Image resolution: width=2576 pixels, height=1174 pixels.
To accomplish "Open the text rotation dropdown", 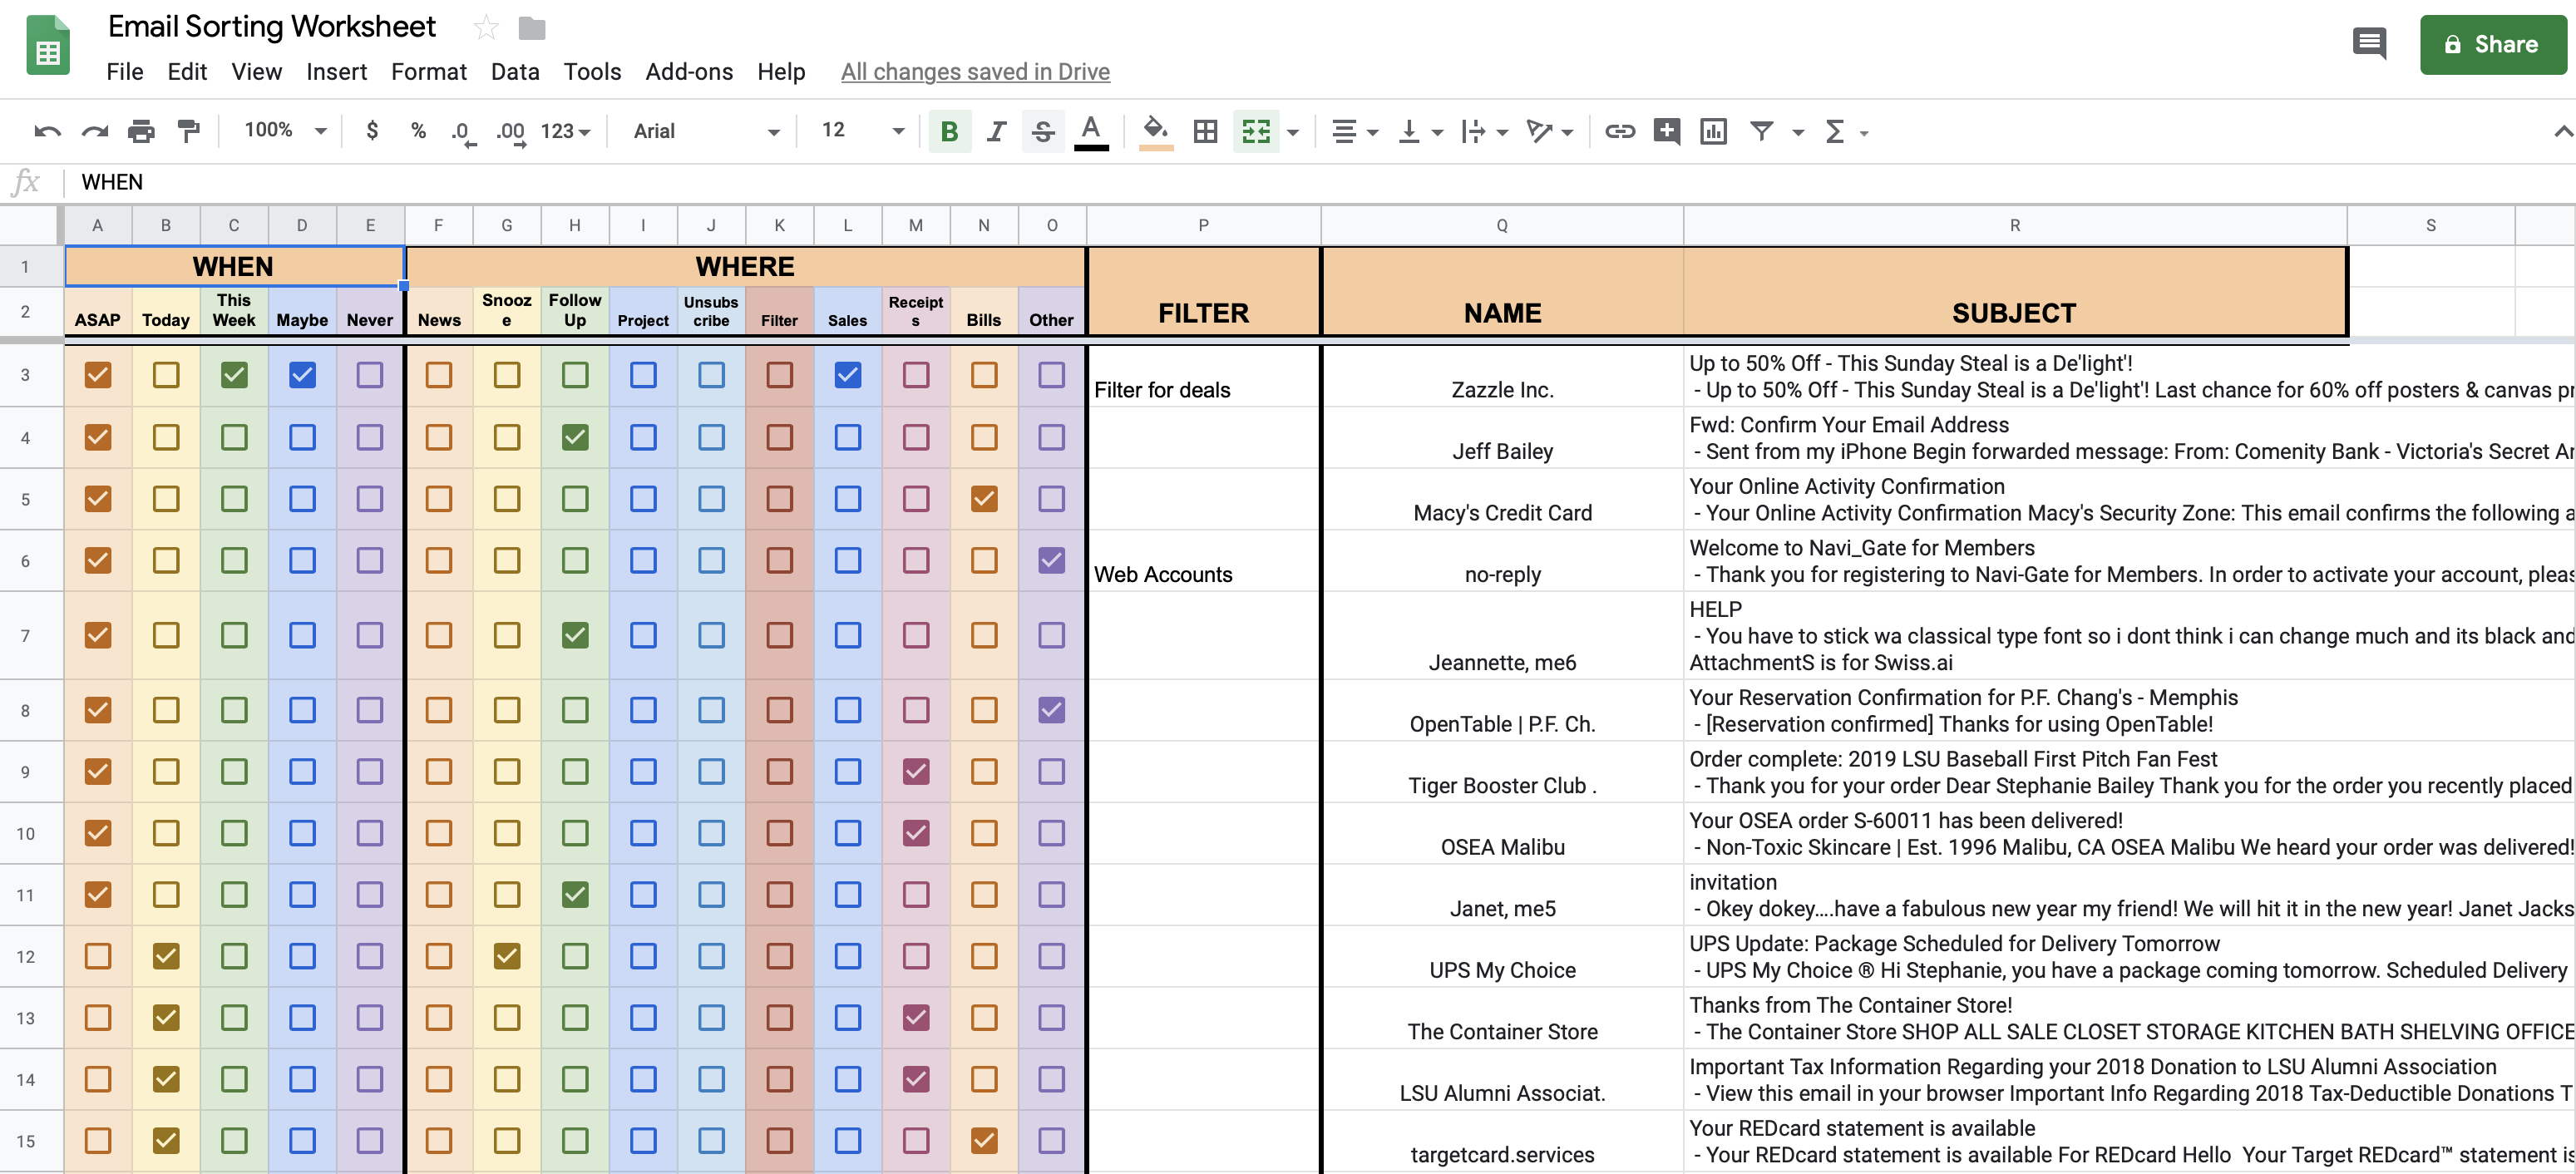I will [1550, 131].
